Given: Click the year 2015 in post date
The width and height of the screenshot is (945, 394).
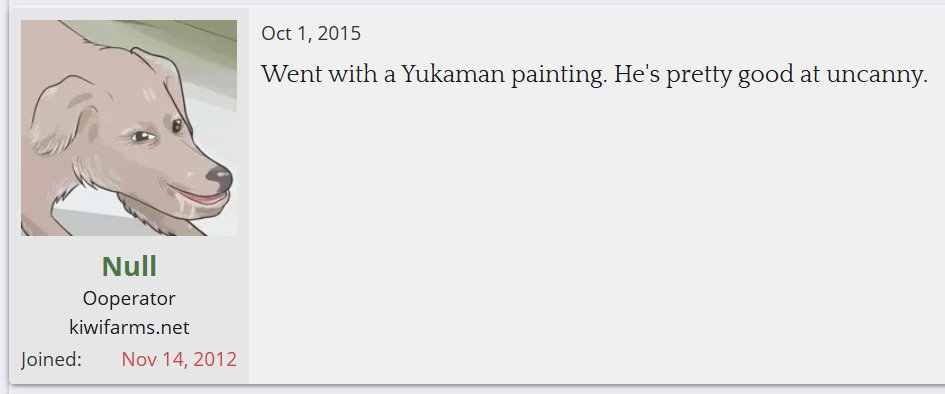Looking at the screenshot, I should coord(339,33).
